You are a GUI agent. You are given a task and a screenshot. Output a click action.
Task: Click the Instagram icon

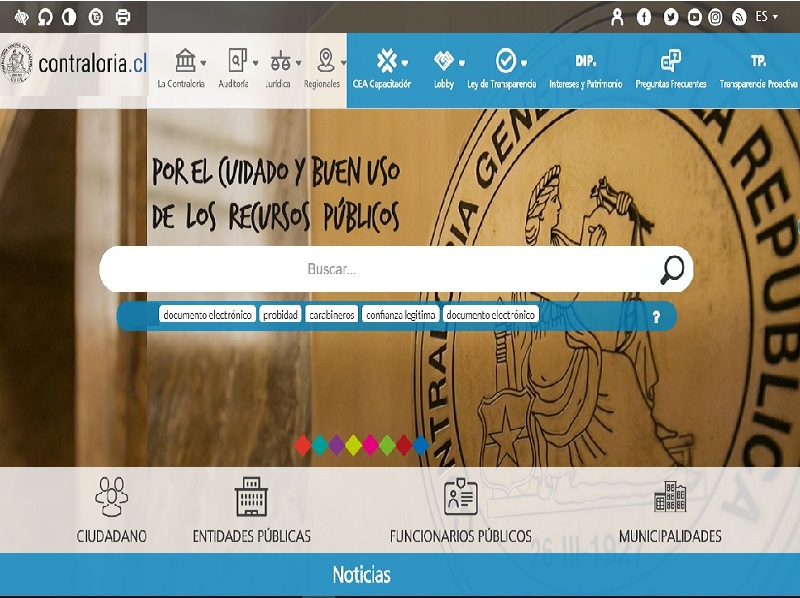click(x=715, y=15)
